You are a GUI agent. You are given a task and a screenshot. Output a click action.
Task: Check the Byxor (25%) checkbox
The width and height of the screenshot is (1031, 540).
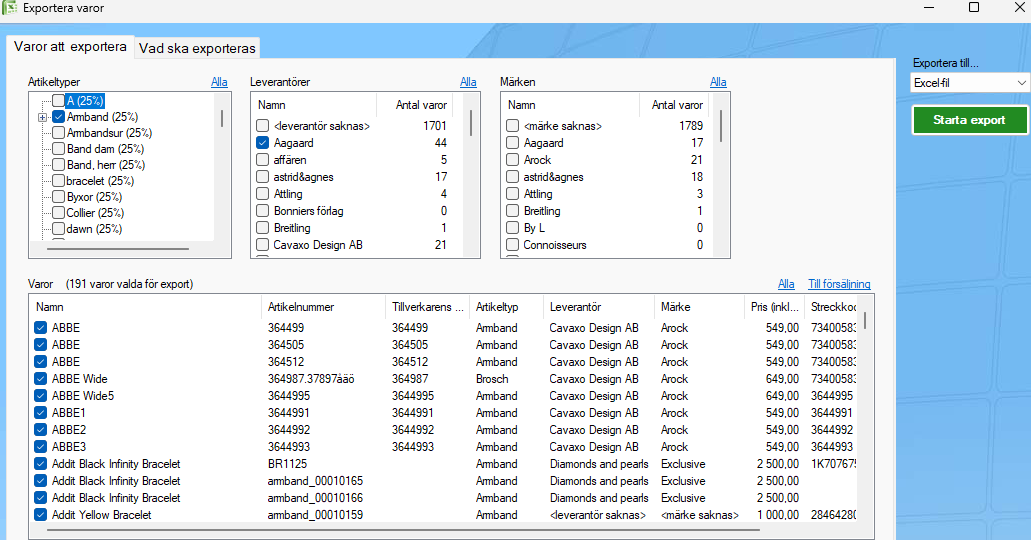(x=59, y=197)
